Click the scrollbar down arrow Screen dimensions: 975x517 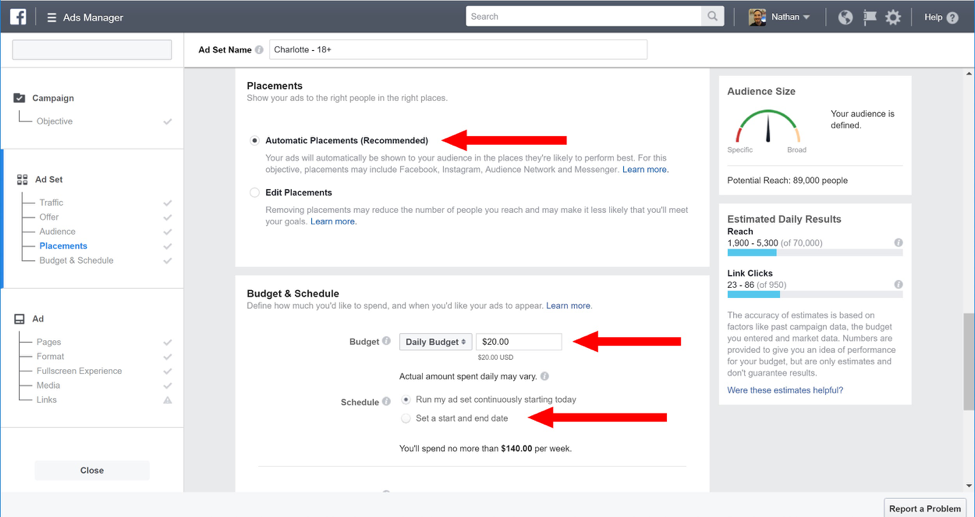pos(969,485)
